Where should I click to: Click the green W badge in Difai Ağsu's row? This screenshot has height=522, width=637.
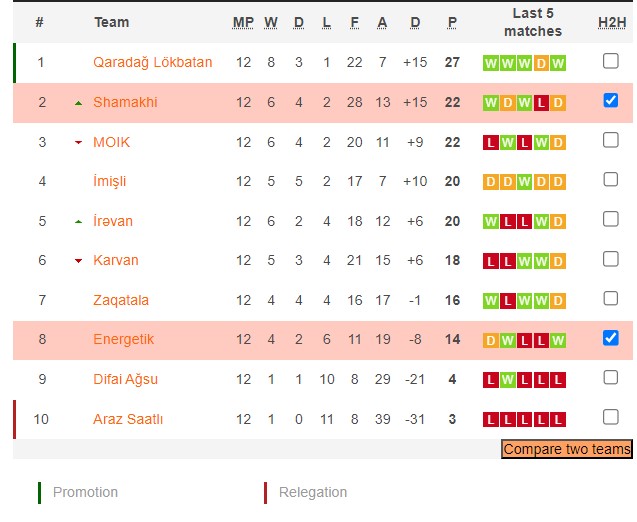coord(507,379)
